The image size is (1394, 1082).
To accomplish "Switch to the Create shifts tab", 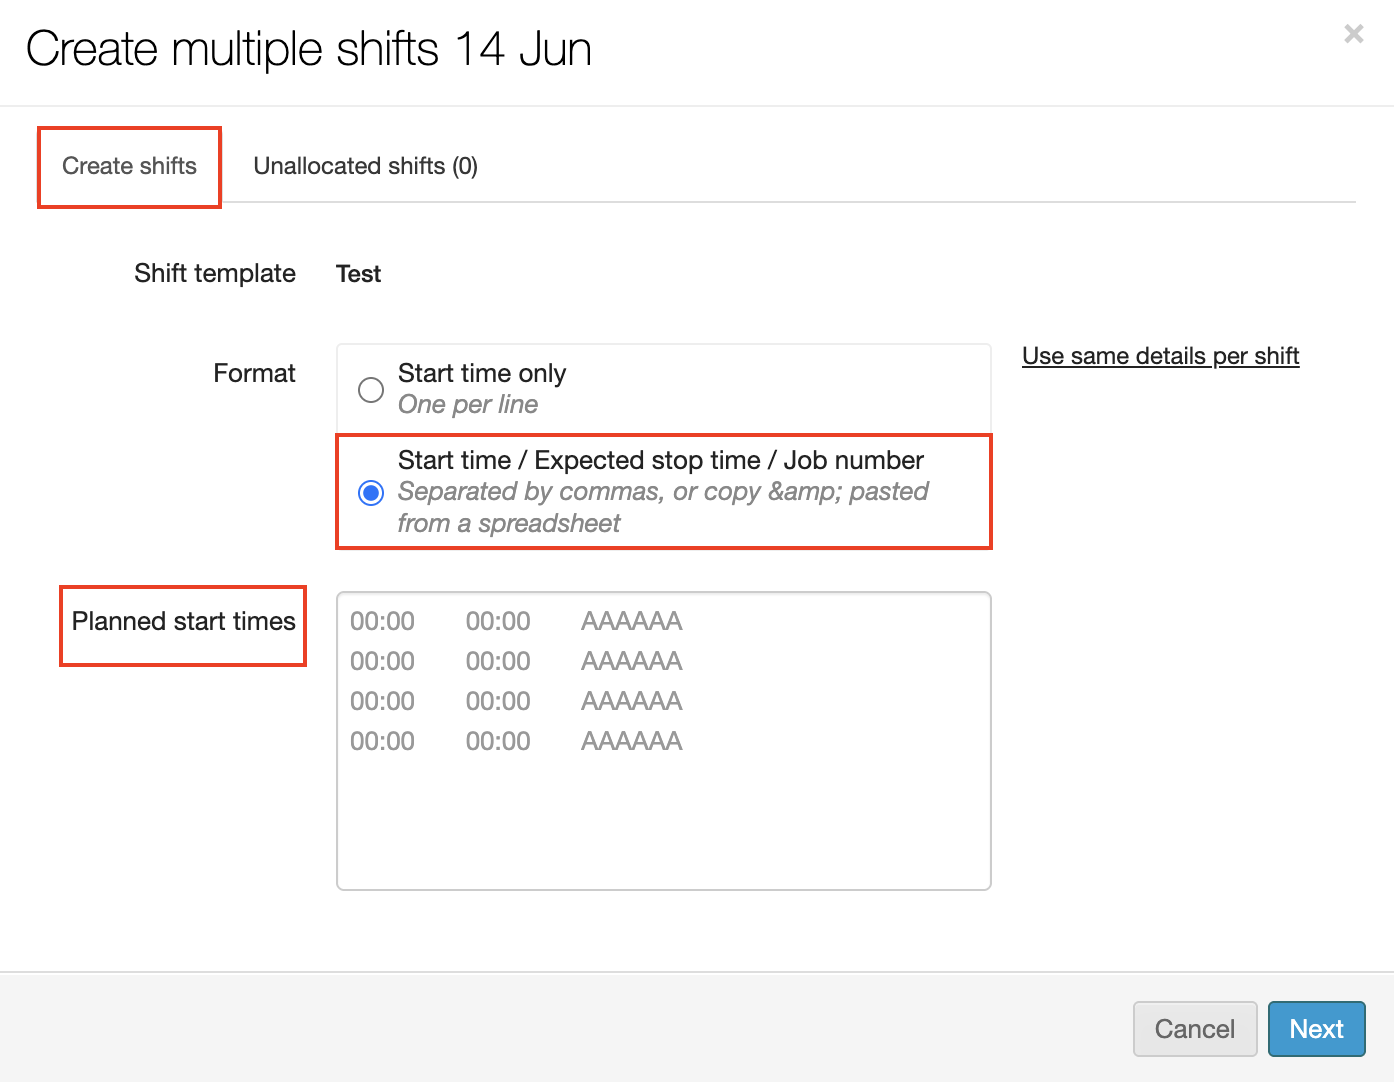I will [x=129, y=166].
